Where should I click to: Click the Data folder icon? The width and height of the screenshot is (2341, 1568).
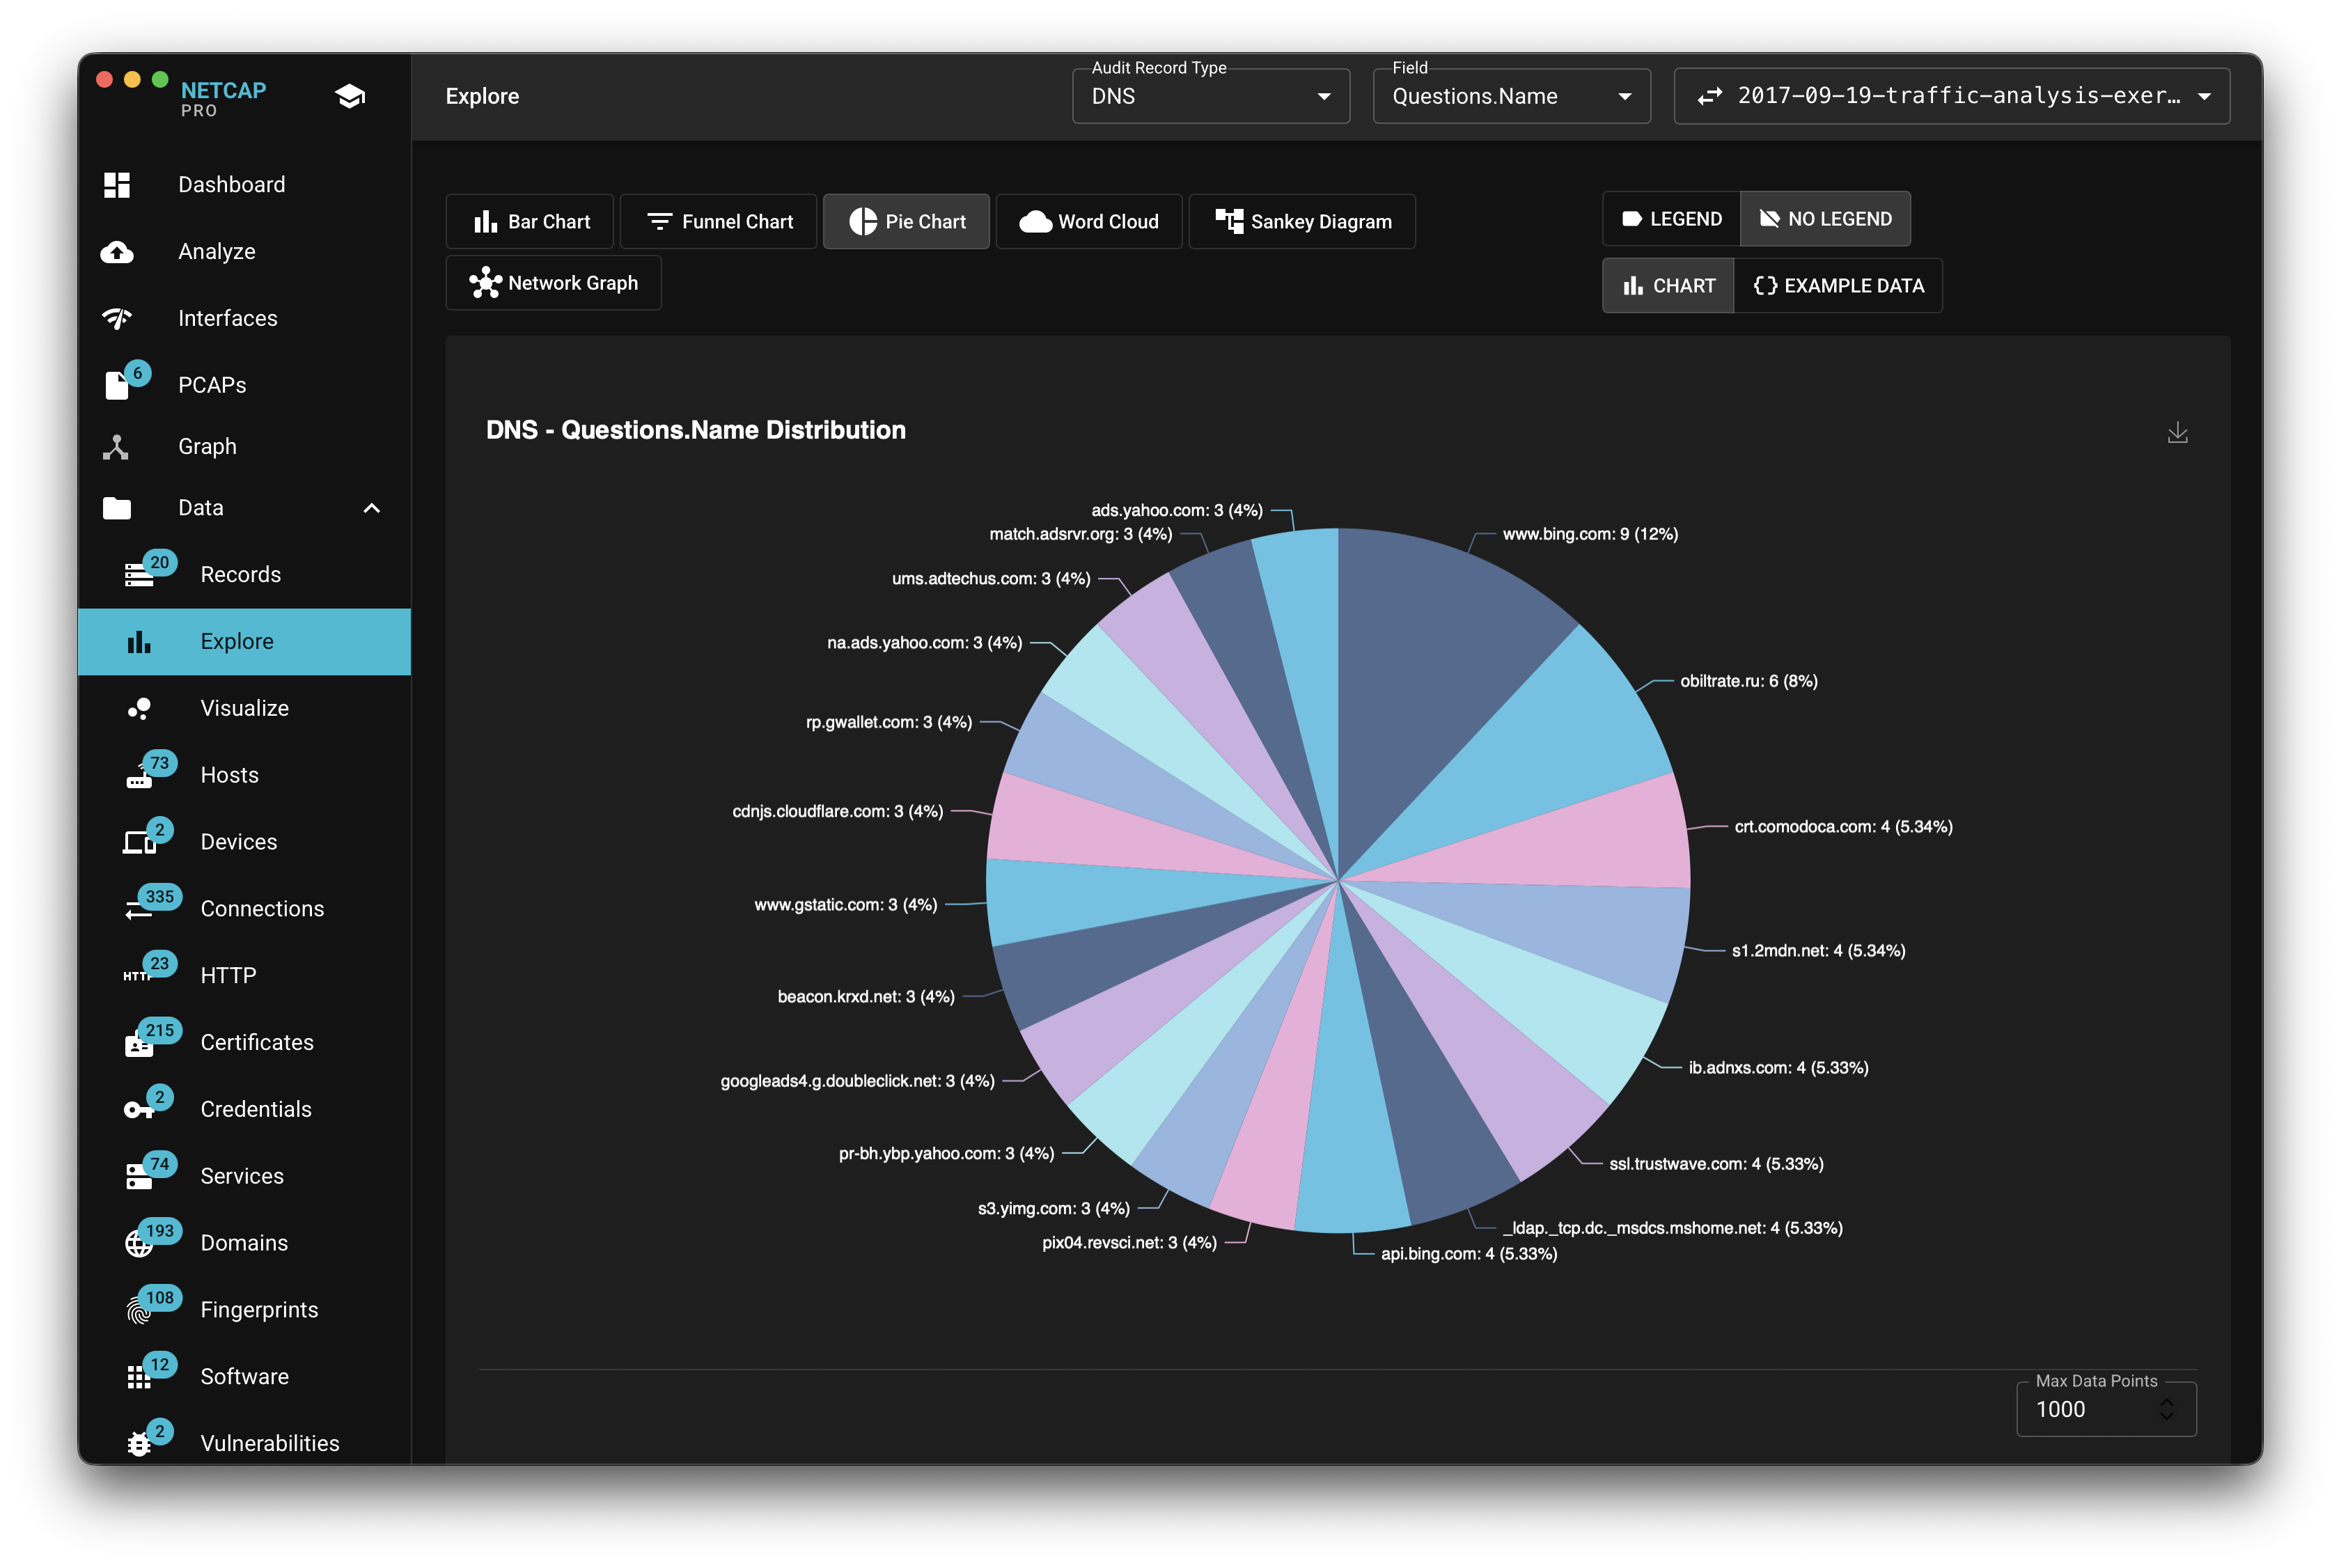click(117, 508)
